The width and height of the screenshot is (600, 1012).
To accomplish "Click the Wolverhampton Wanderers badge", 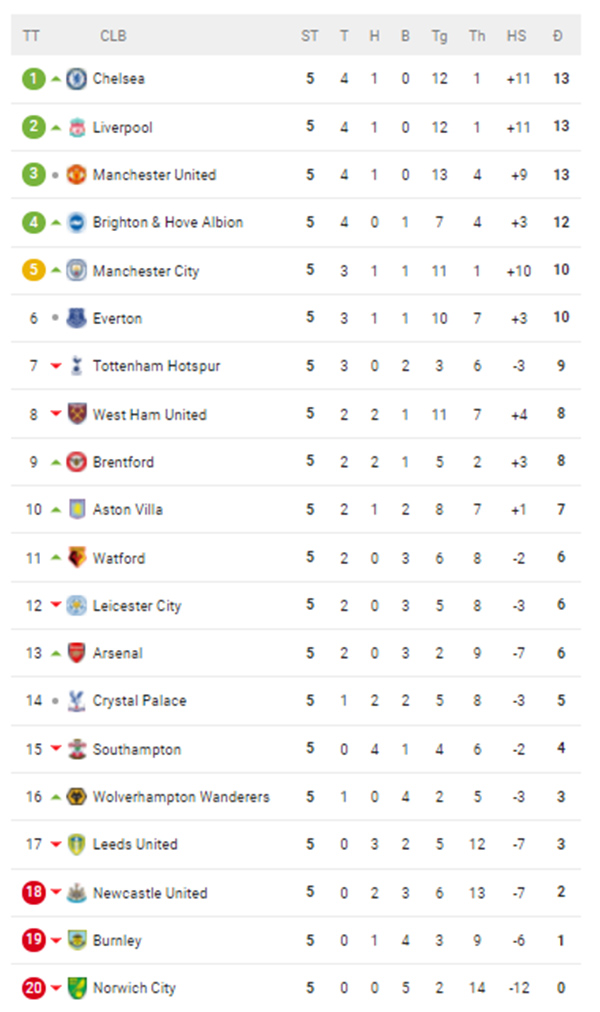I will pos(76,796).
